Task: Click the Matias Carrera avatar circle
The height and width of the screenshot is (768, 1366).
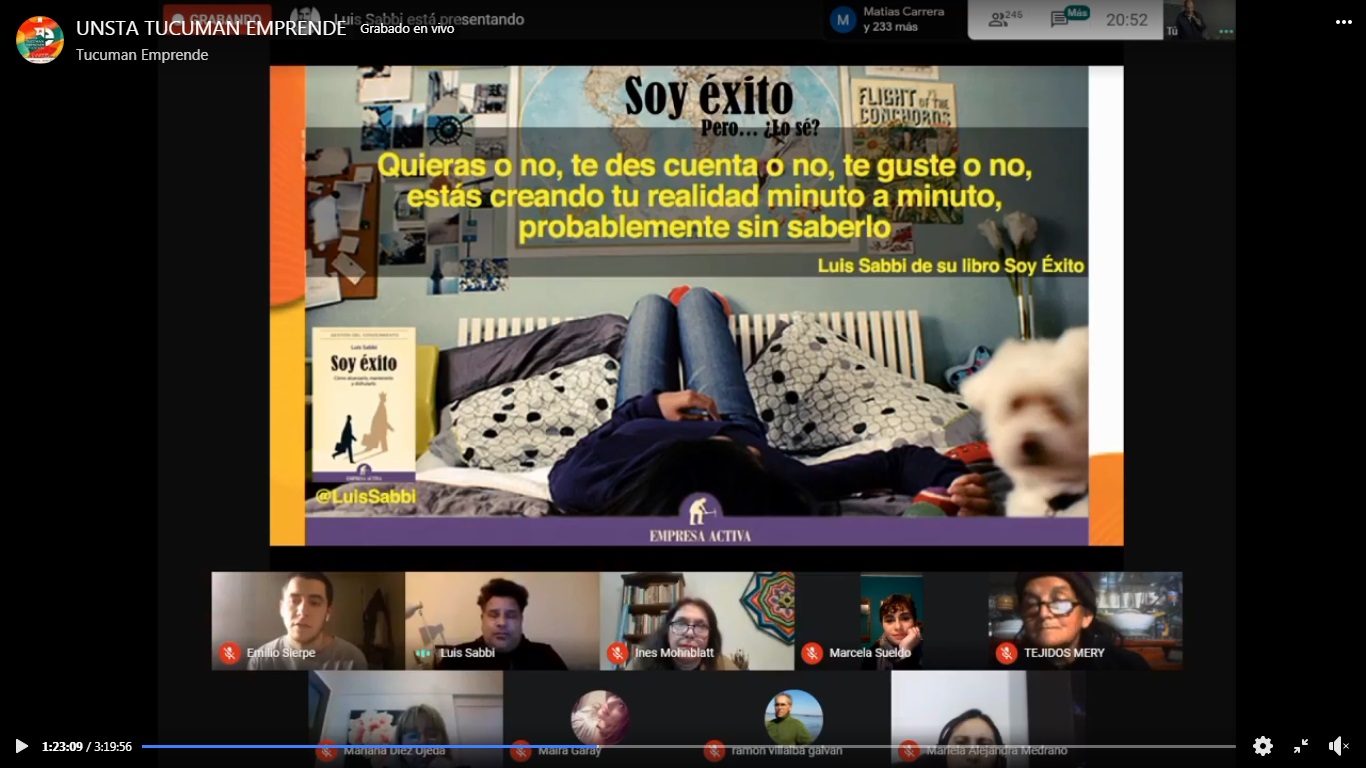Action: click(843, 19)
